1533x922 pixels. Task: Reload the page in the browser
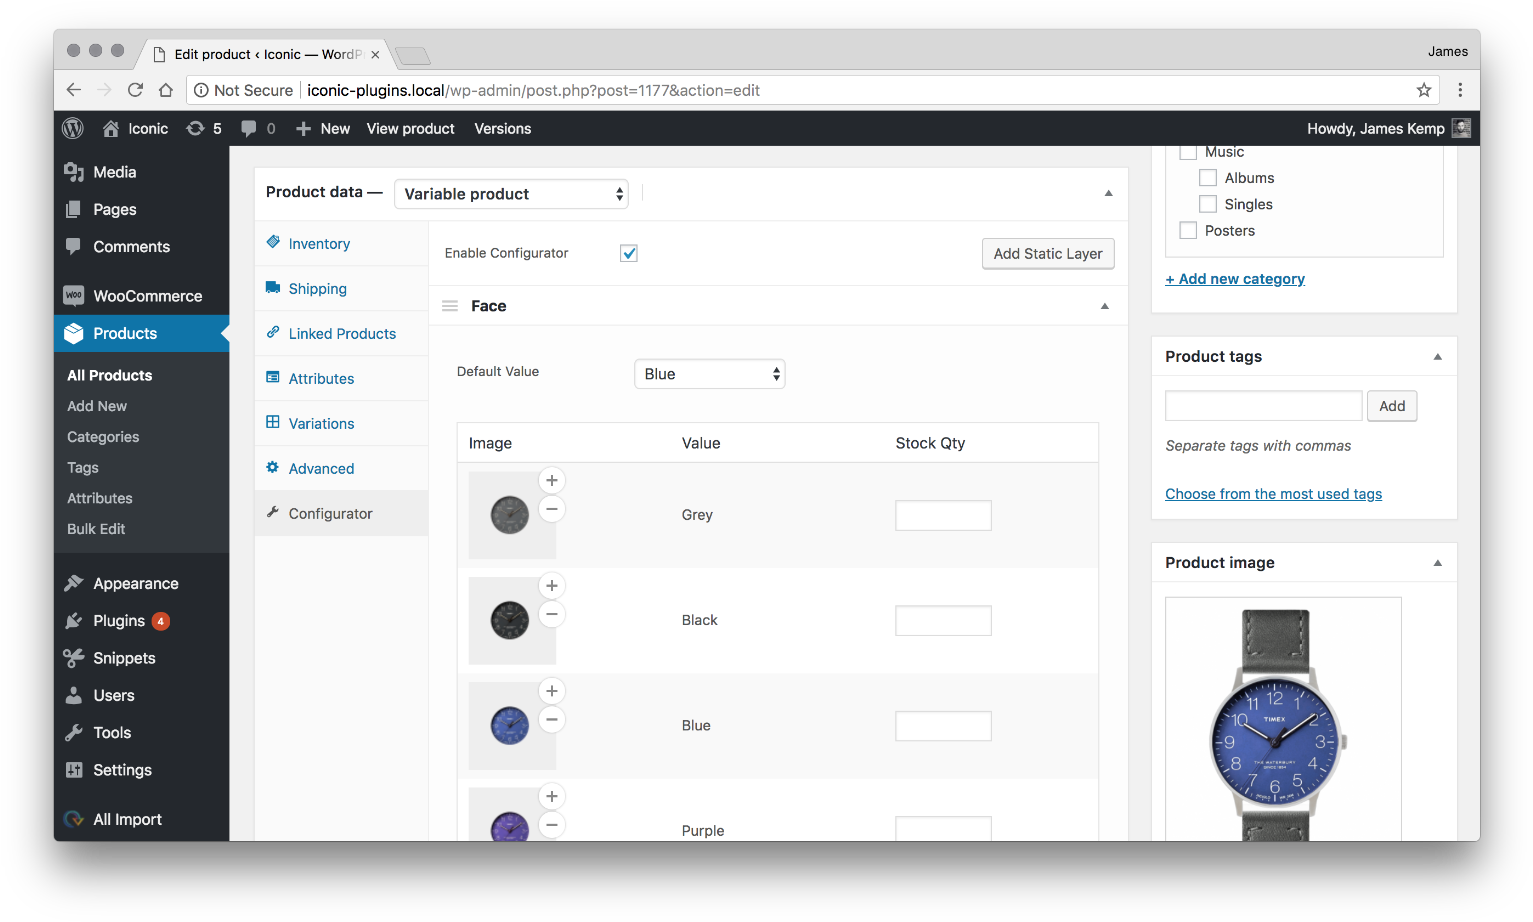(x=135, y=90)
